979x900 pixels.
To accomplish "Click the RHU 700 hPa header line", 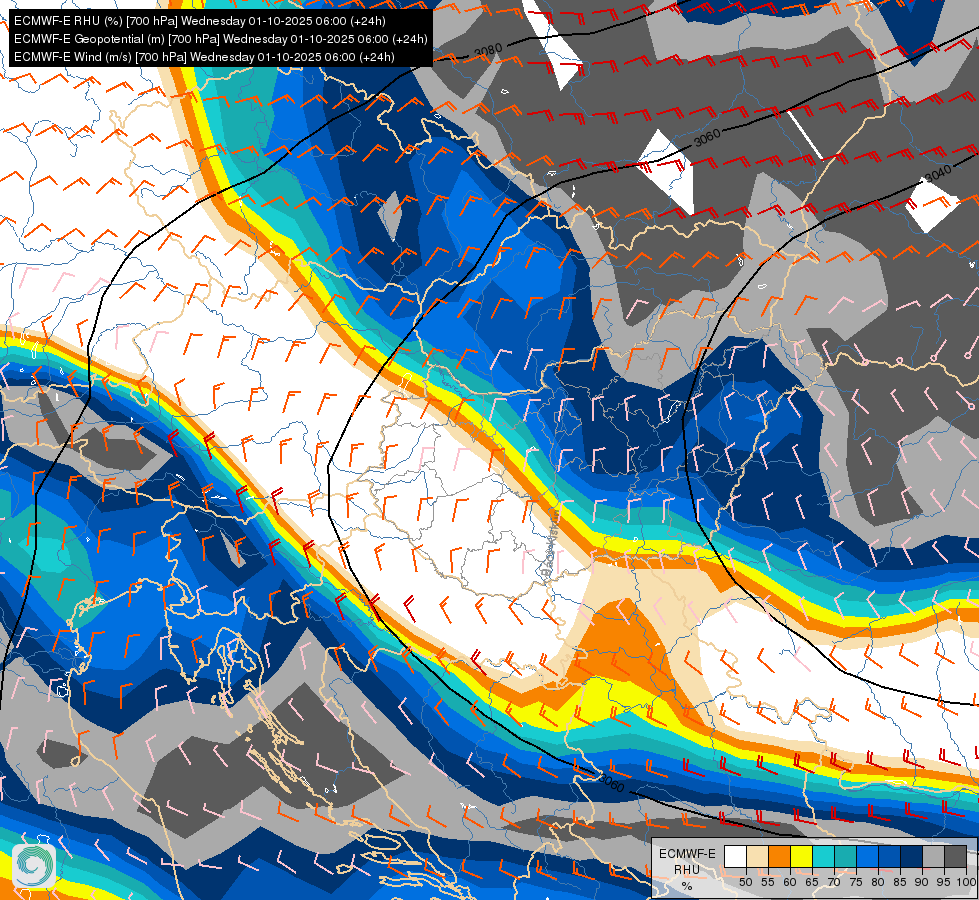I will [200, 21].
